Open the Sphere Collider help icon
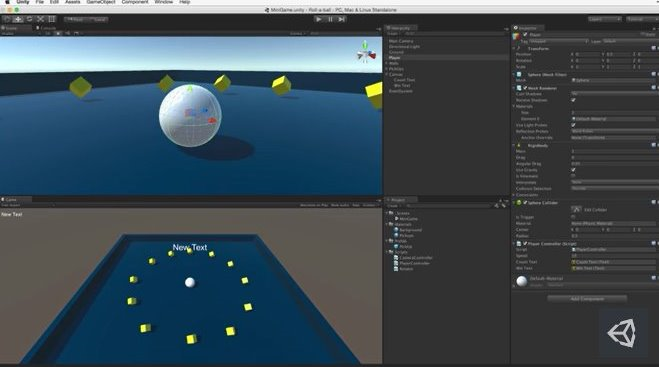Screen dimensions: 659x367 (x=654, y=202)
